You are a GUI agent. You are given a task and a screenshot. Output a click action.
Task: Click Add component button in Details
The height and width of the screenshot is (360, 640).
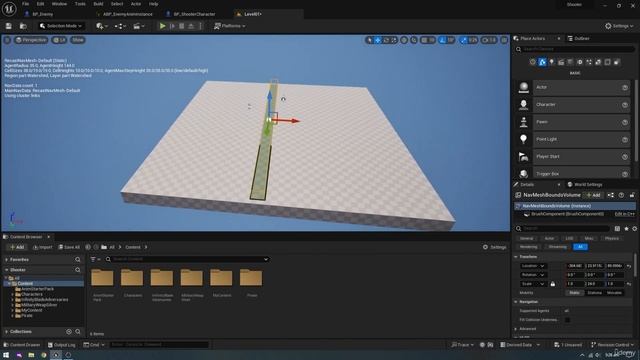(593, 195)
